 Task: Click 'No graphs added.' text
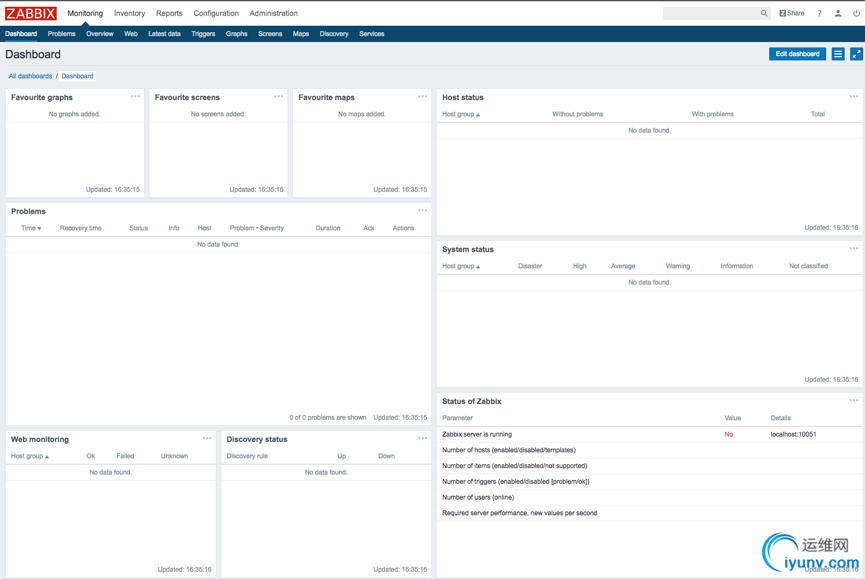[x=74, y=114]
